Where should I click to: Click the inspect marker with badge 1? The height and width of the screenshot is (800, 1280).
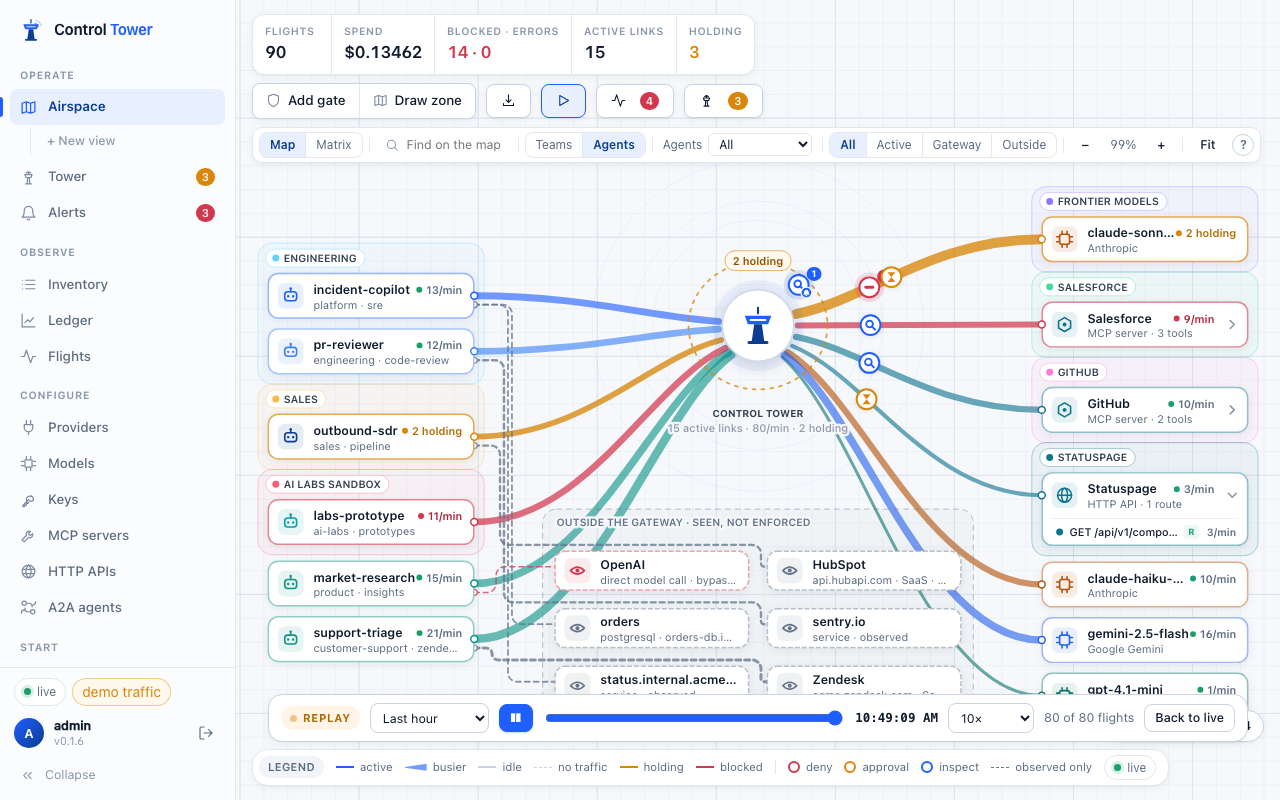(x=799, y=286)
